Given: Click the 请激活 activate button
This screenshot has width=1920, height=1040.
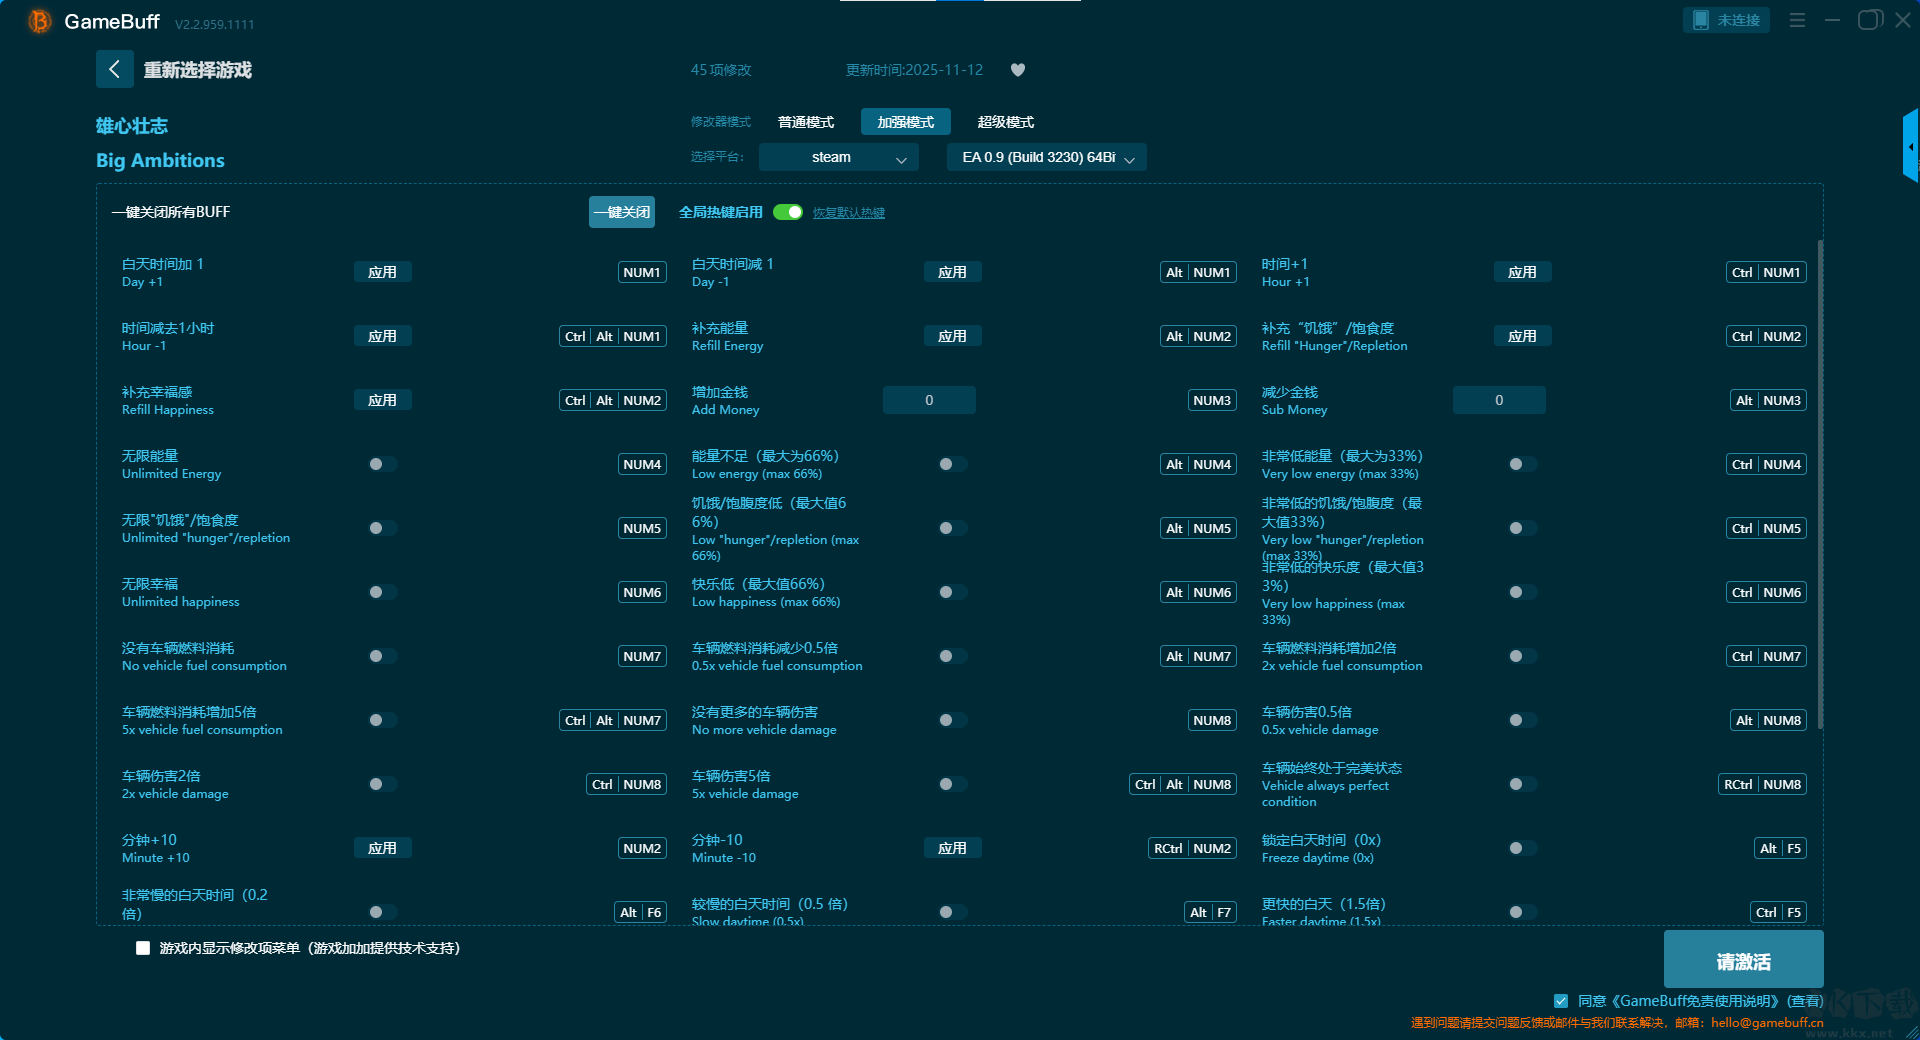Looking at the screenshot, I should tap(1744, 961).
